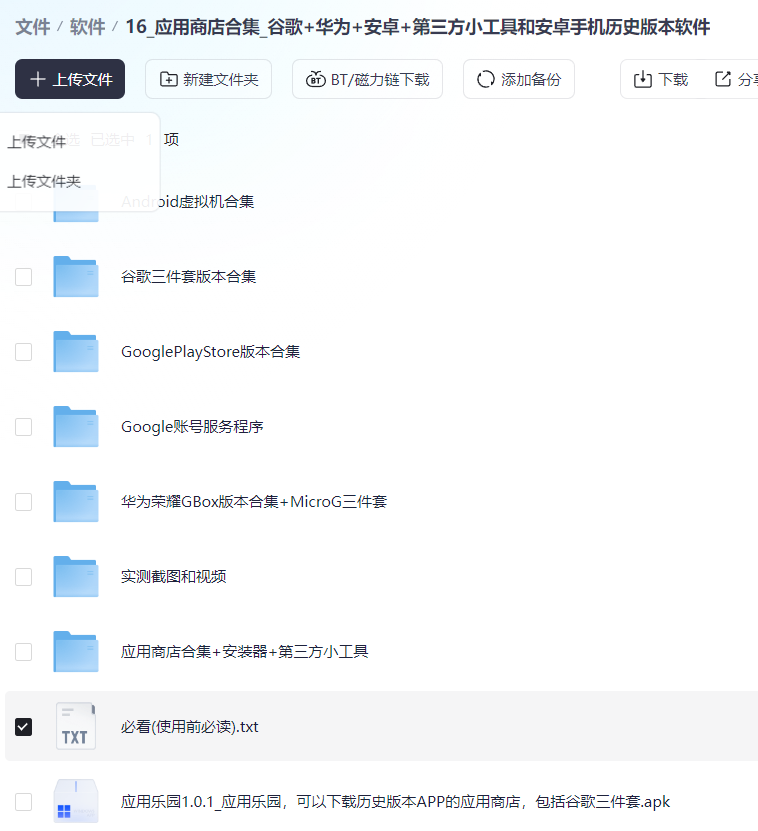758x831 pixels.
Task: Click the download arrow icon beside 下载
Action: pos(642,79)
